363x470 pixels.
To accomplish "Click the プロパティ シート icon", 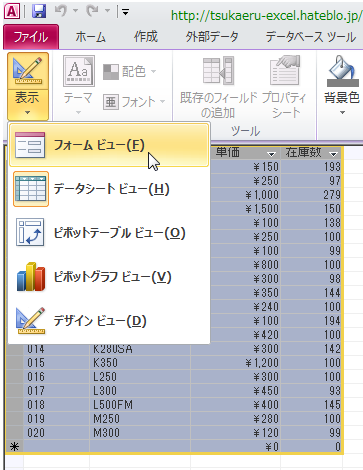I will pos(285,71).
